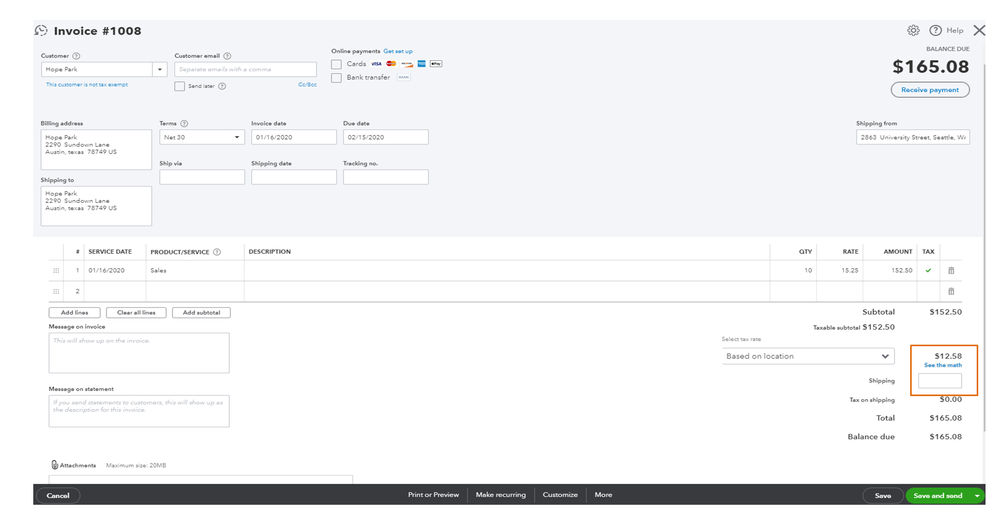
Task: Toggle the tax checkmark on line 1
Action: coord(929,271)
